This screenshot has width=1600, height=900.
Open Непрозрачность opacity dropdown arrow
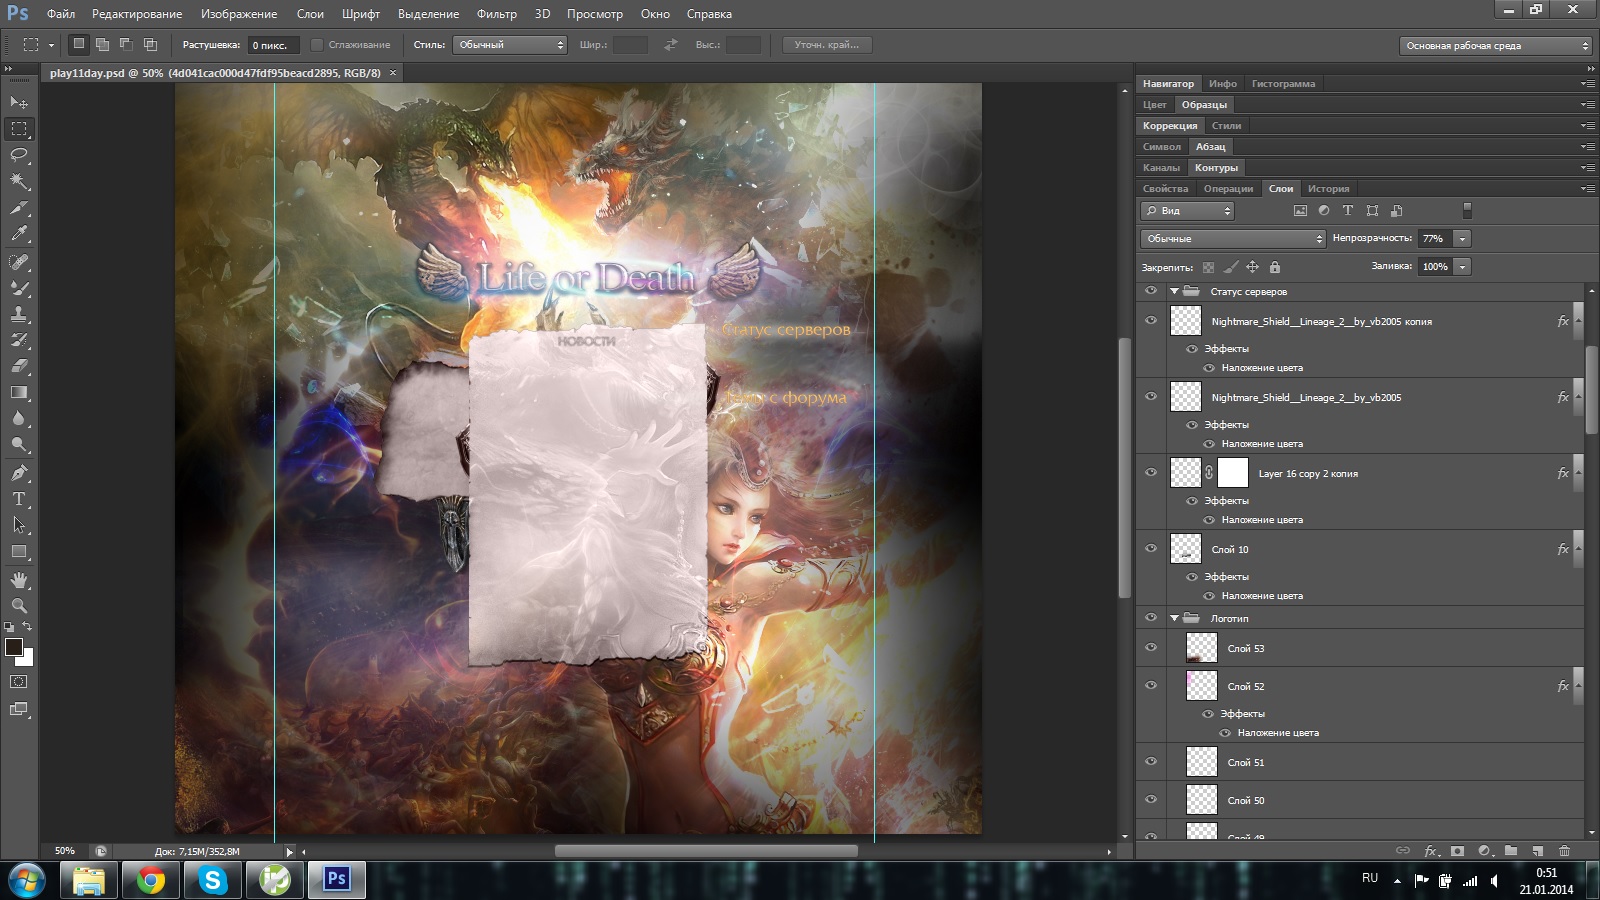1462,239
